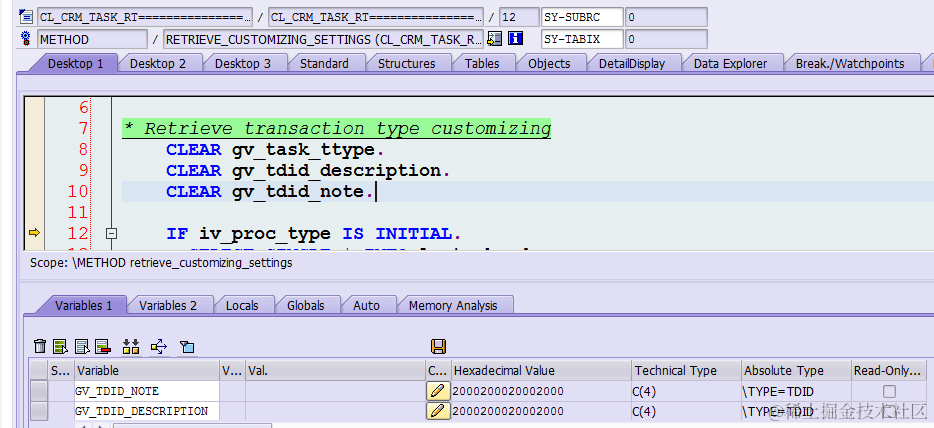Click the Variable column header
The image size is (934, 428).
click(147, 370)
